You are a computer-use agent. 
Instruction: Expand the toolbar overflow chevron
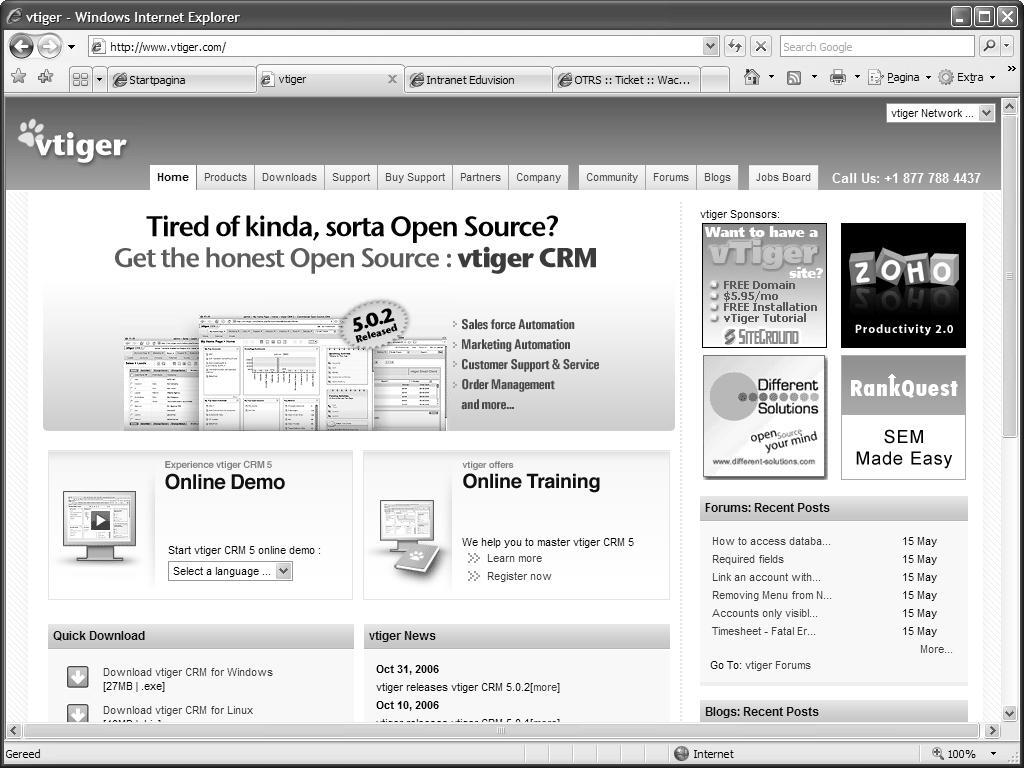click(x=1012, y=68)
